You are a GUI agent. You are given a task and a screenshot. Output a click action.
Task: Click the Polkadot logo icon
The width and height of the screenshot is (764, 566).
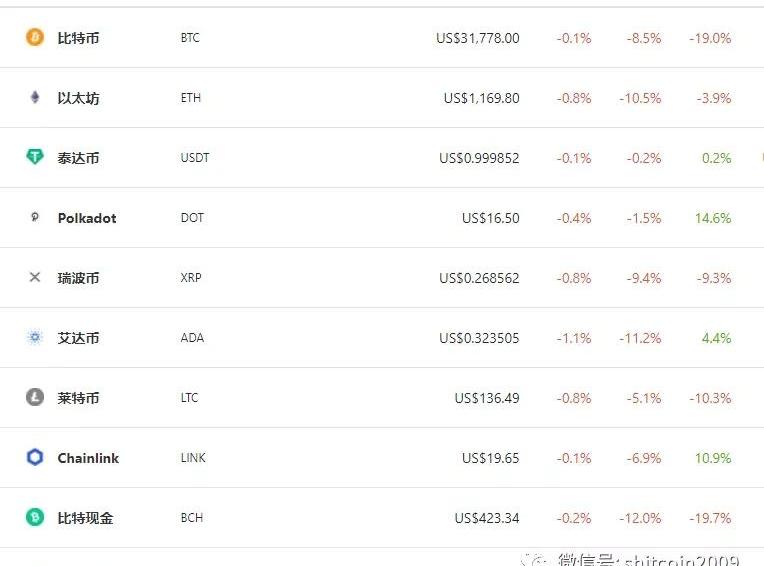point(35,217)
